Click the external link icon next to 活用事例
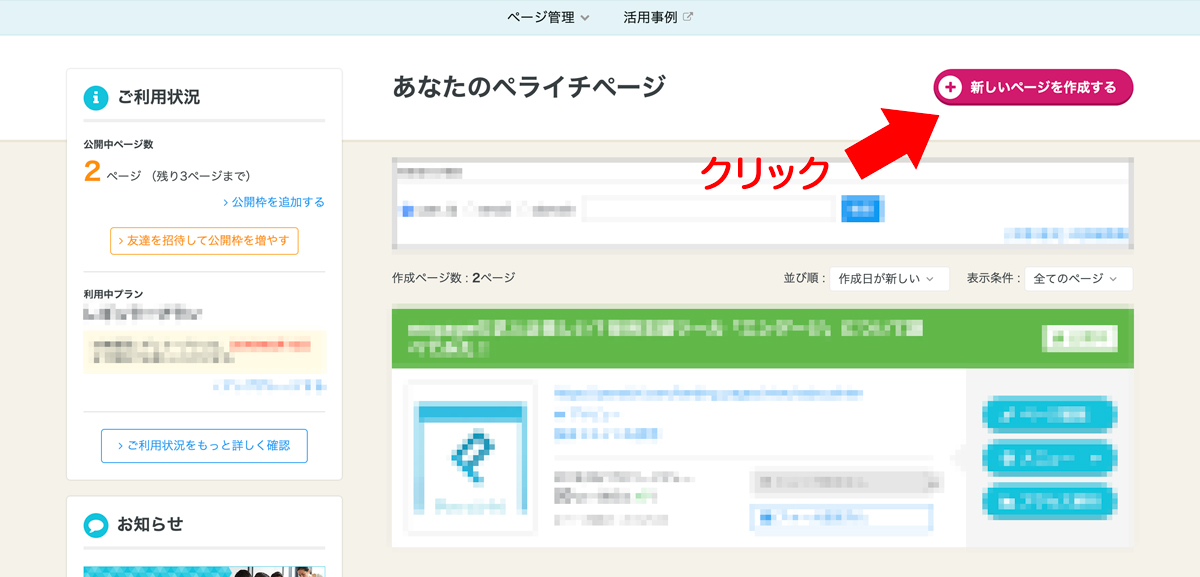This screenshot has width=1200, height=577. click(x=688, y=17)
